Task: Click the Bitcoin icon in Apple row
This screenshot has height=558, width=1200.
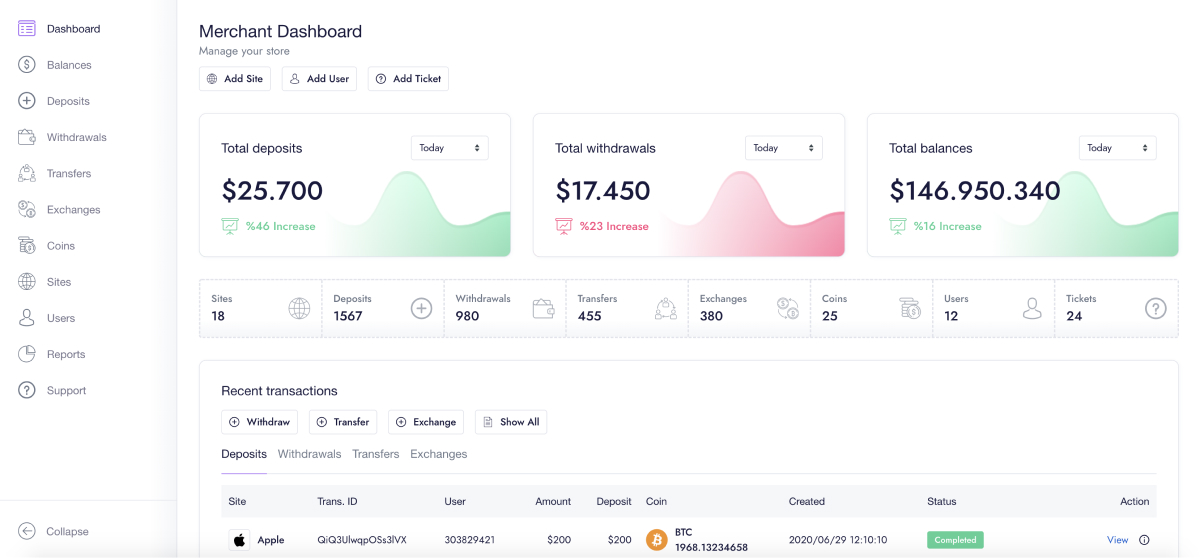Action: click(x=657, y=540)
